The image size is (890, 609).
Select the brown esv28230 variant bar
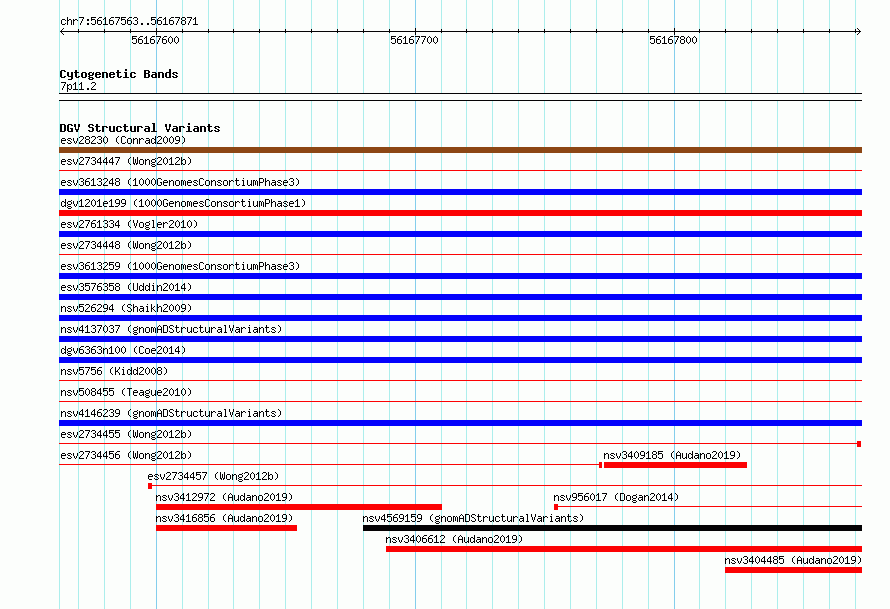(460, 150)
